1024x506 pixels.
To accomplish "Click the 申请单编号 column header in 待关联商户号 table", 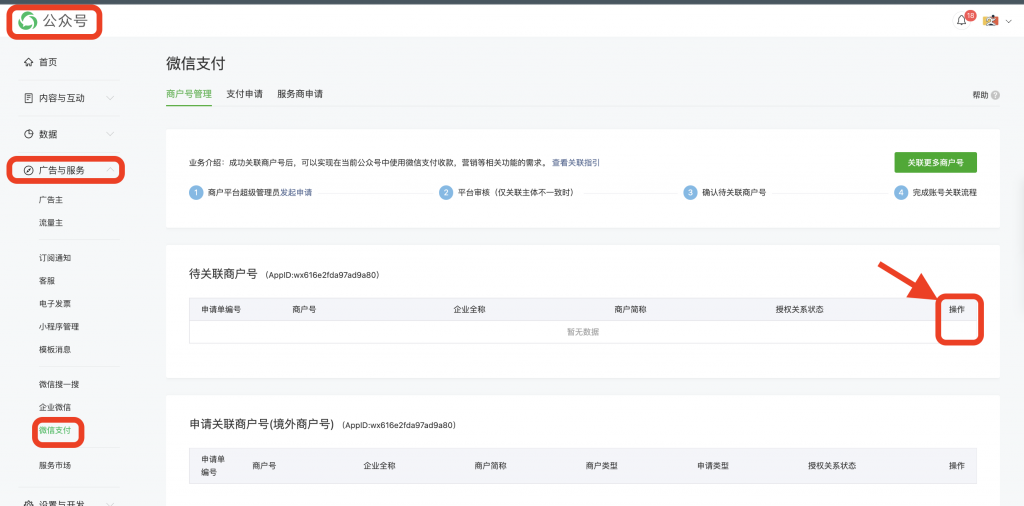I will [221, 309].
